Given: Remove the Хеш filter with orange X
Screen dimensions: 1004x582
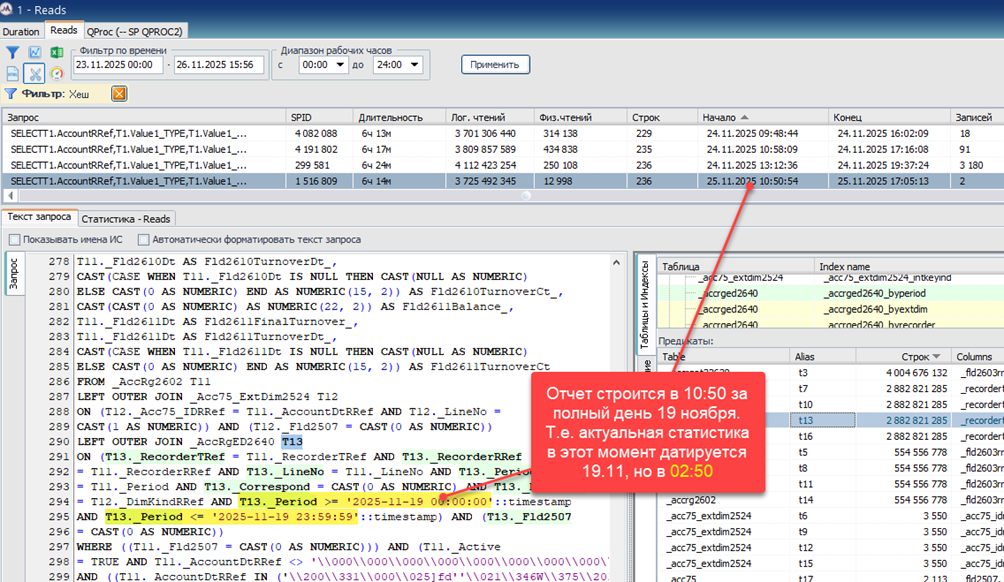Looking at the screenshot, I should coord(119,94).
